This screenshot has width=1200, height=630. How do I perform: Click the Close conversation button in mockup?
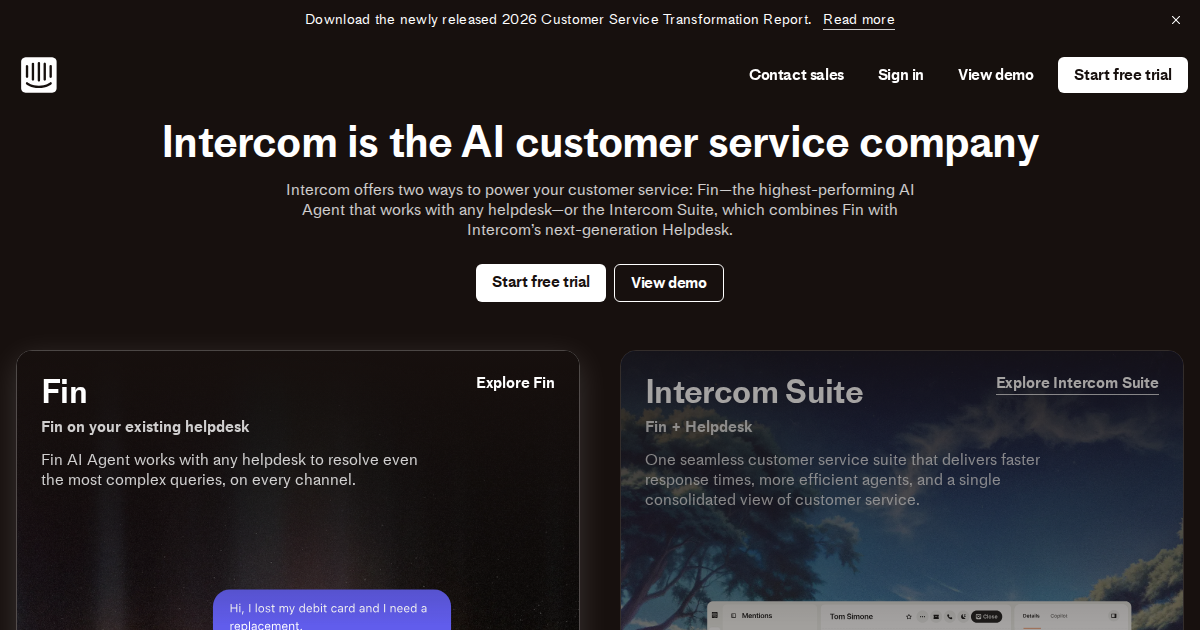(987, 616)
